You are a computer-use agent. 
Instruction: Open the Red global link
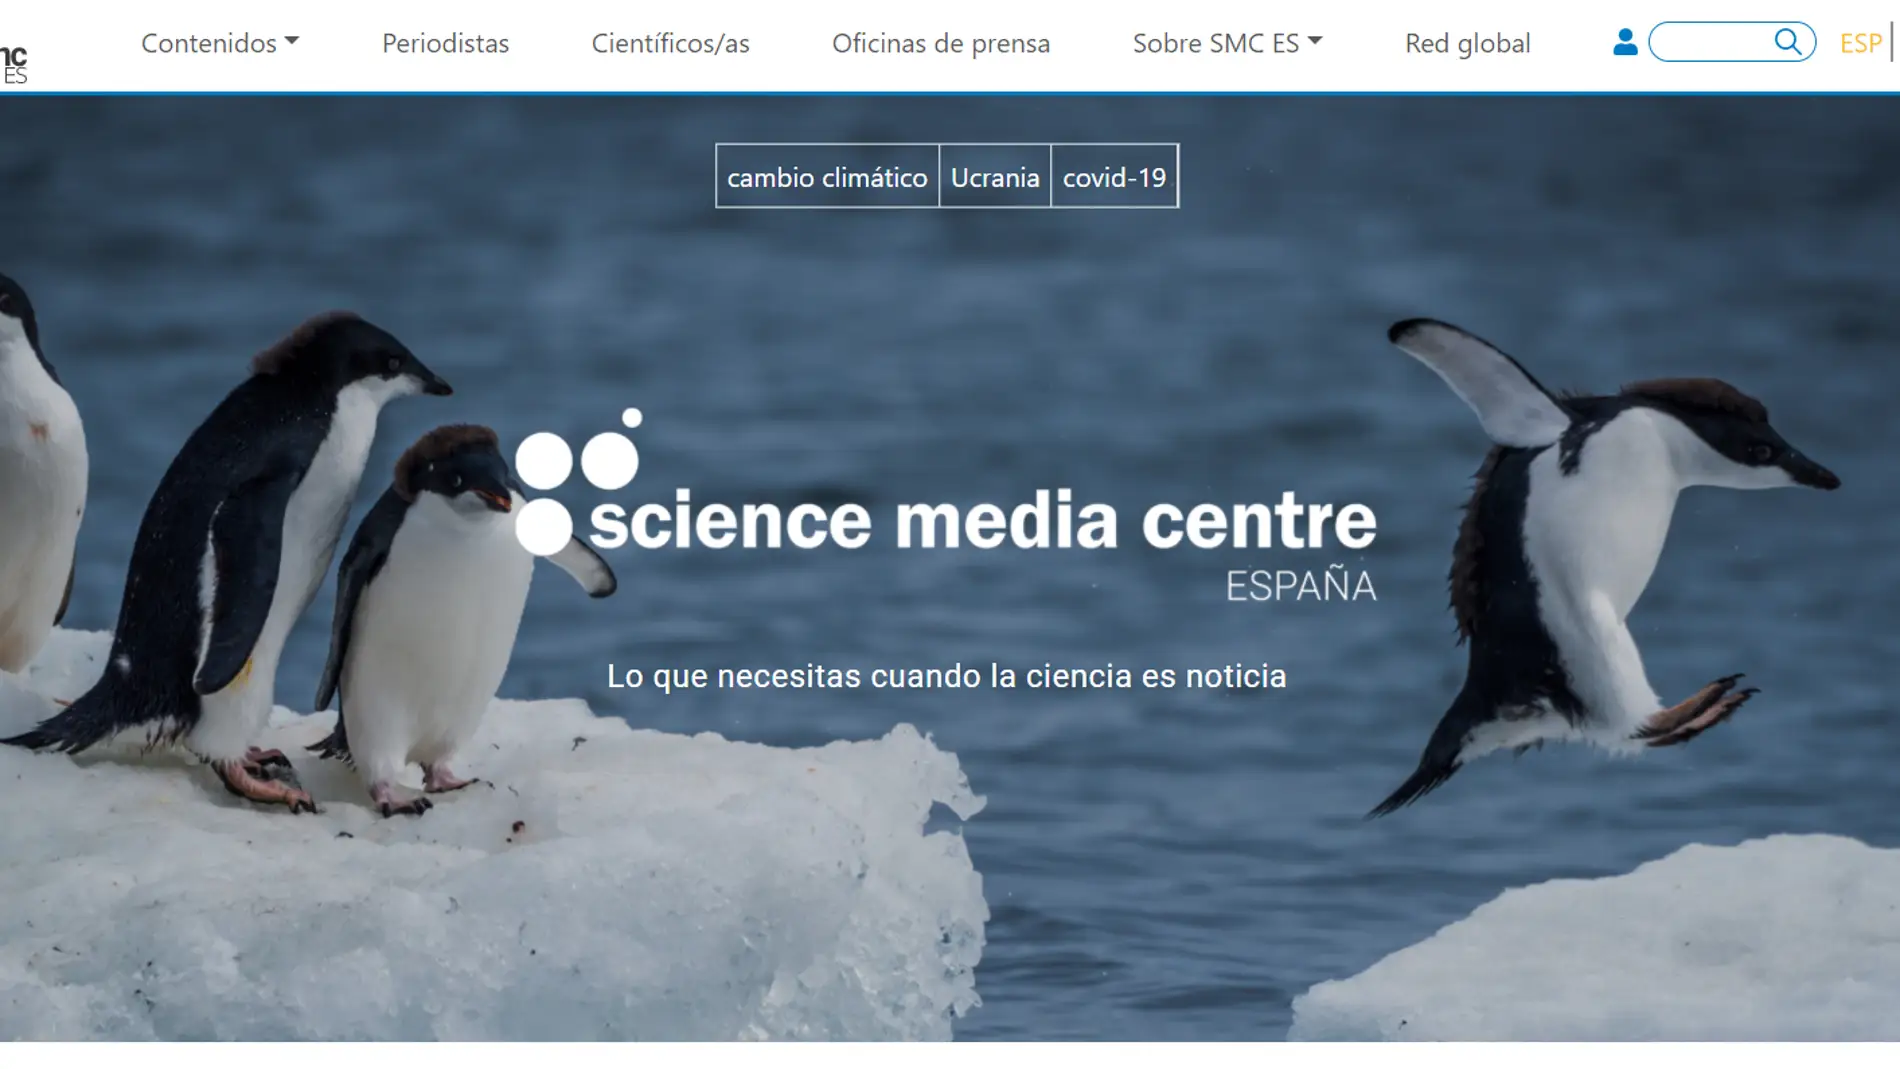click(1467, 43)
